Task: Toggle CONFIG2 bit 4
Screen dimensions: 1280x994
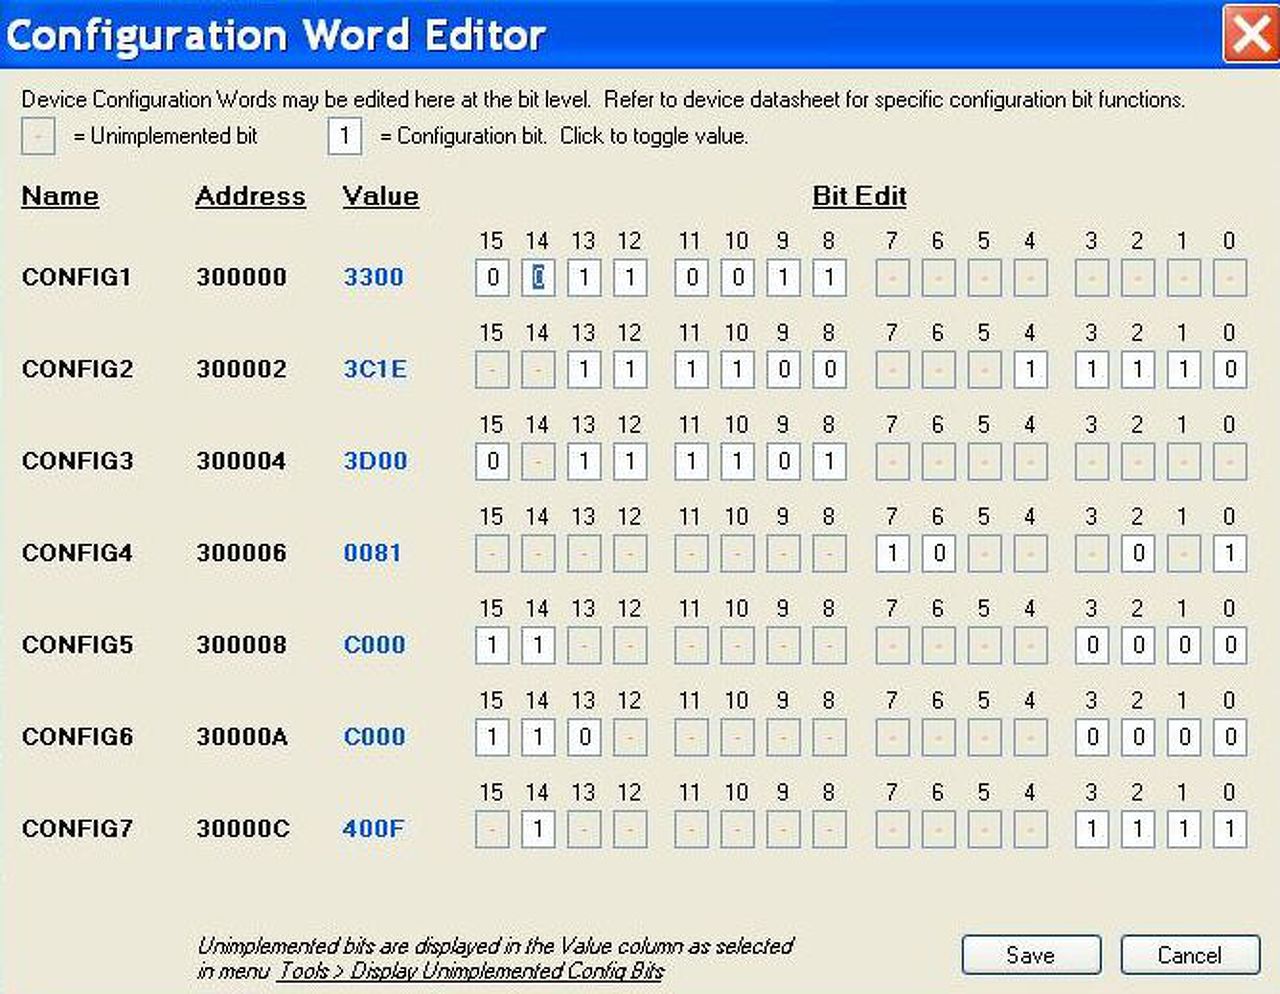Action: point(1030,369)
